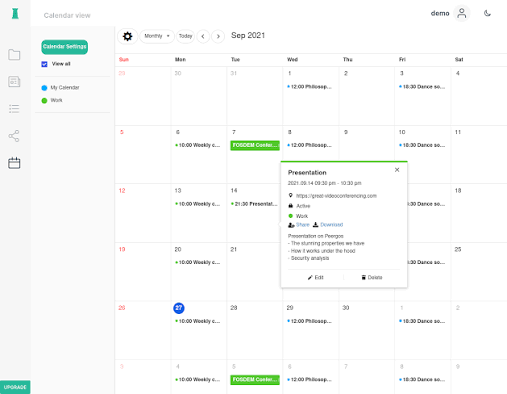
Task: Open 12:00 Philosophy event on Sept 29
Action: point(311,321)
